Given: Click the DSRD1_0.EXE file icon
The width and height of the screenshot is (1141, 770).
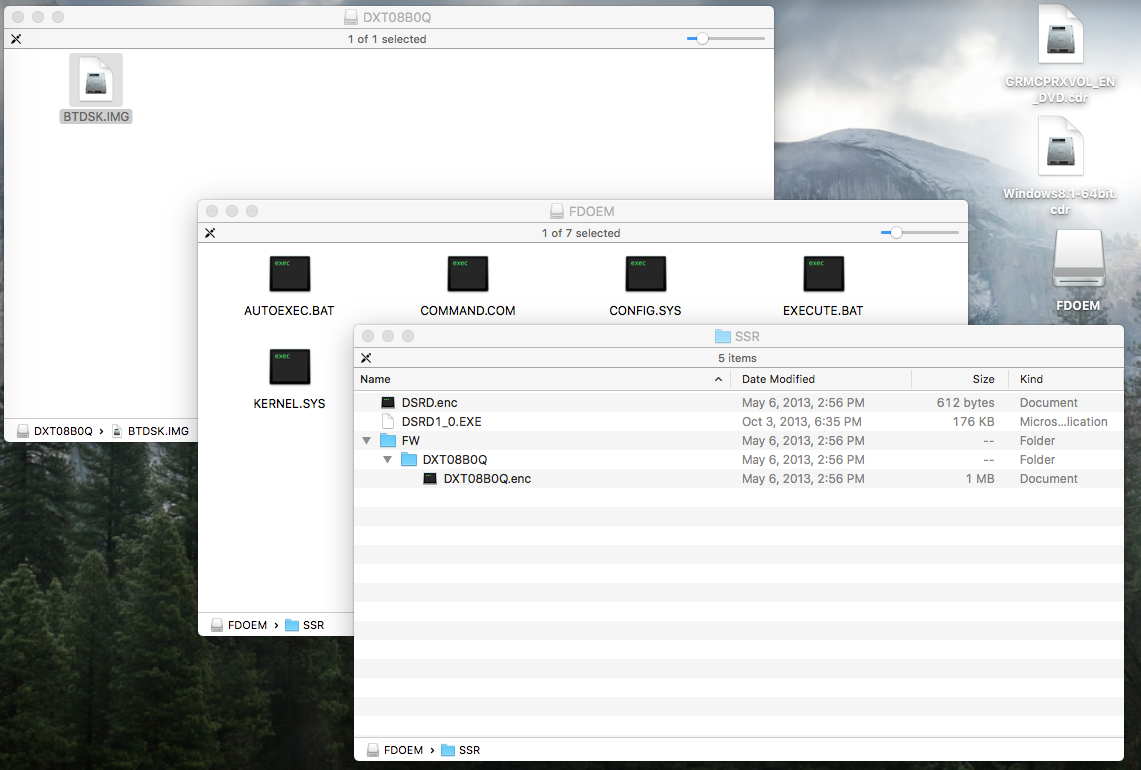Looking at the screenshot, I should click(388, 421).
